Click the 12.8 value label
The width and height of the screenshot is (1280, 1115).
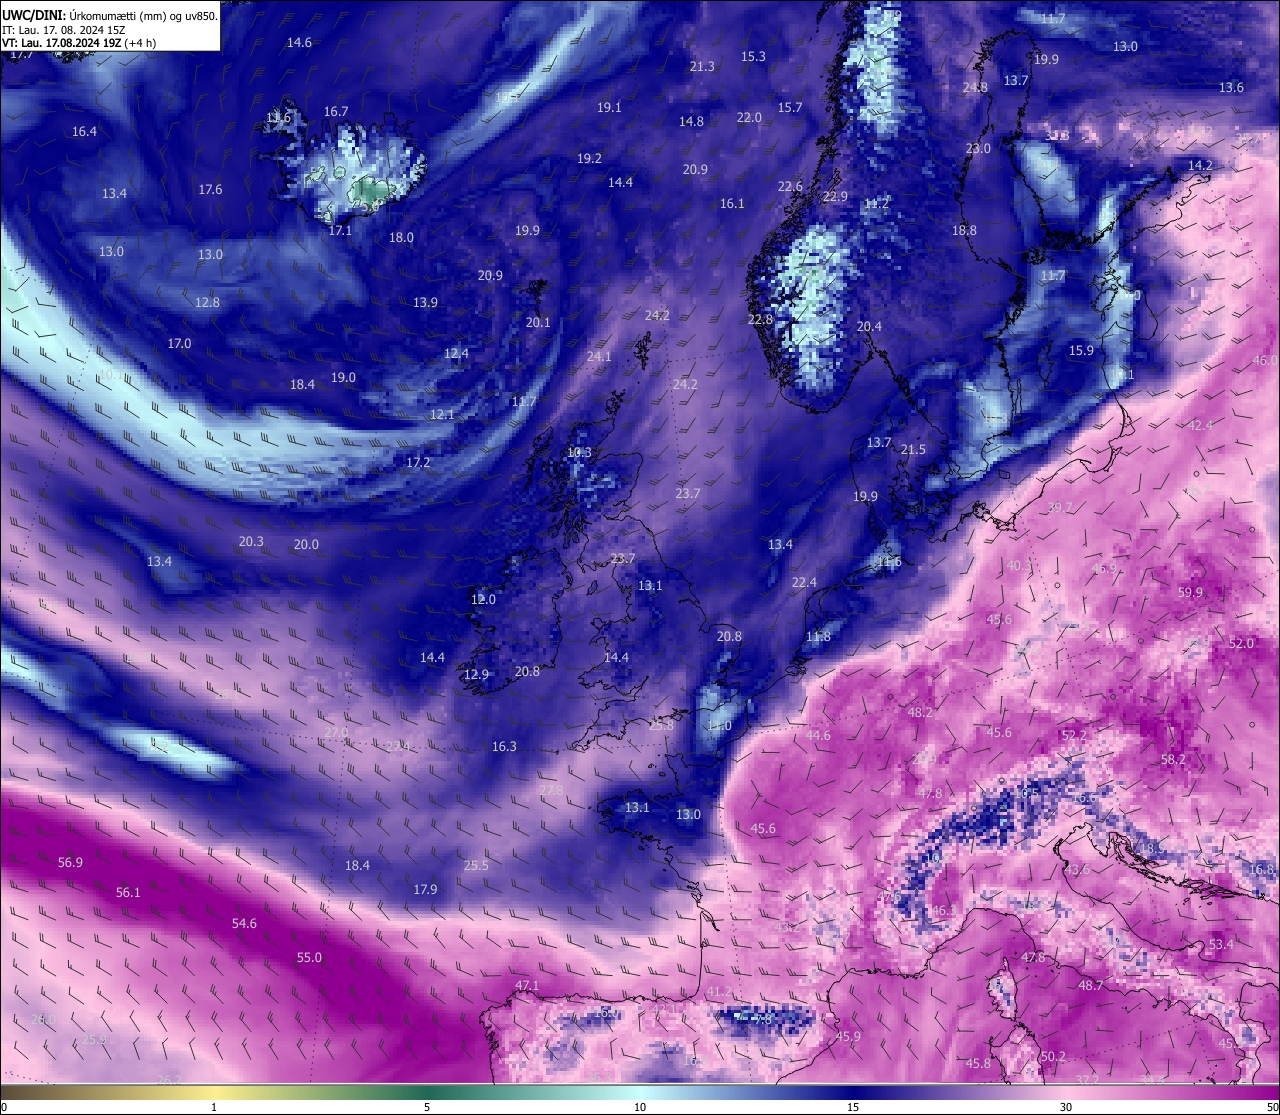[x=207, y=303]
